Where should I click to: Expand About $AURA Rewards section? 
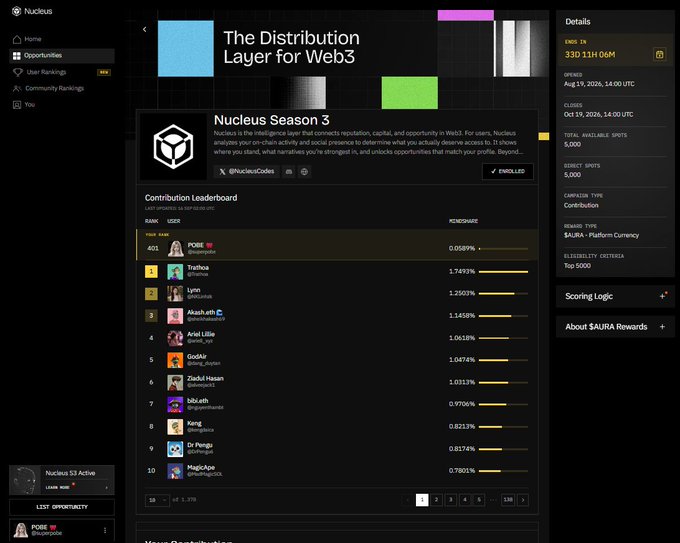click(615, 327)
